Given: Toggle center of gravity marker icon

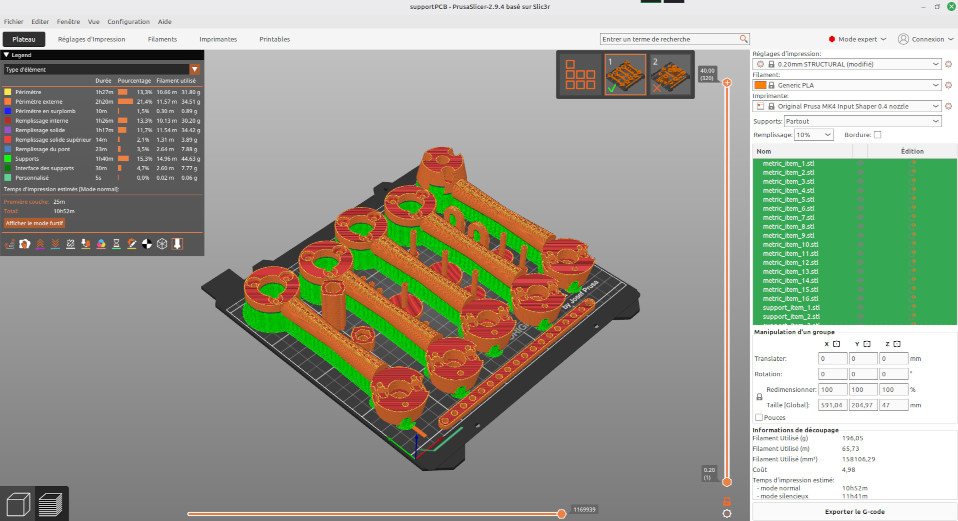Looking at the screenshot, I should point(147,244).
